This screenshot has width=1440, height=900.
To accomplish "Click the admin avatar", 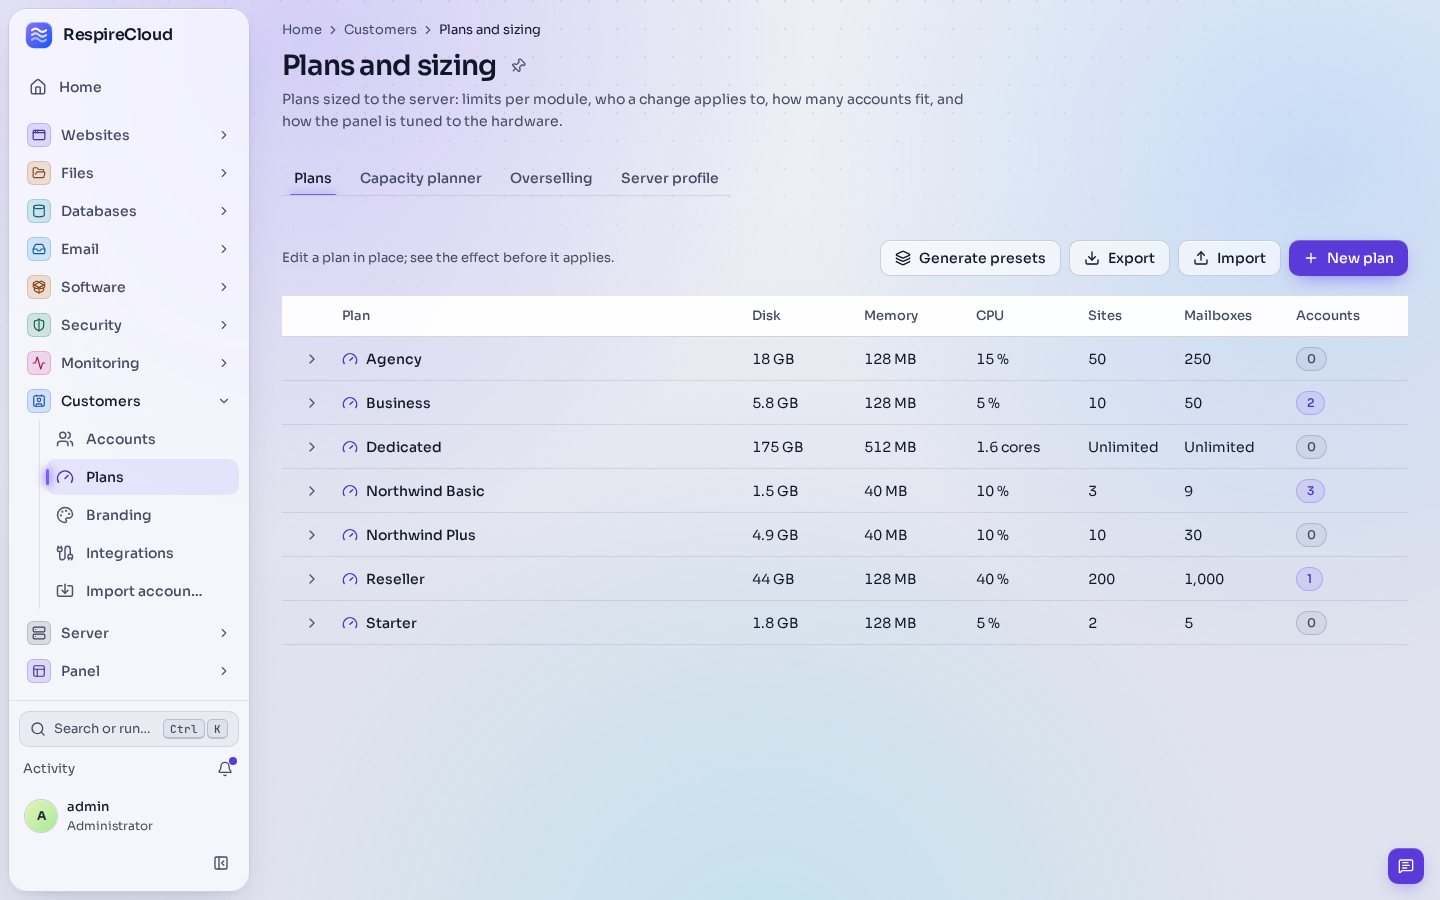I will 41,816.
